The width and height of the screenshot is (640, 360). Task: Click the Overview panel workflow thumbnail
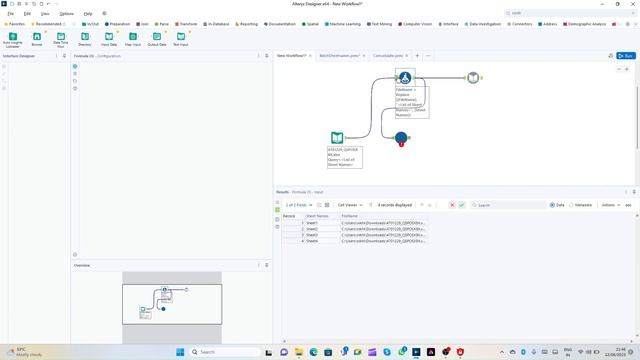pyautogui.click(x=172, y=304)
